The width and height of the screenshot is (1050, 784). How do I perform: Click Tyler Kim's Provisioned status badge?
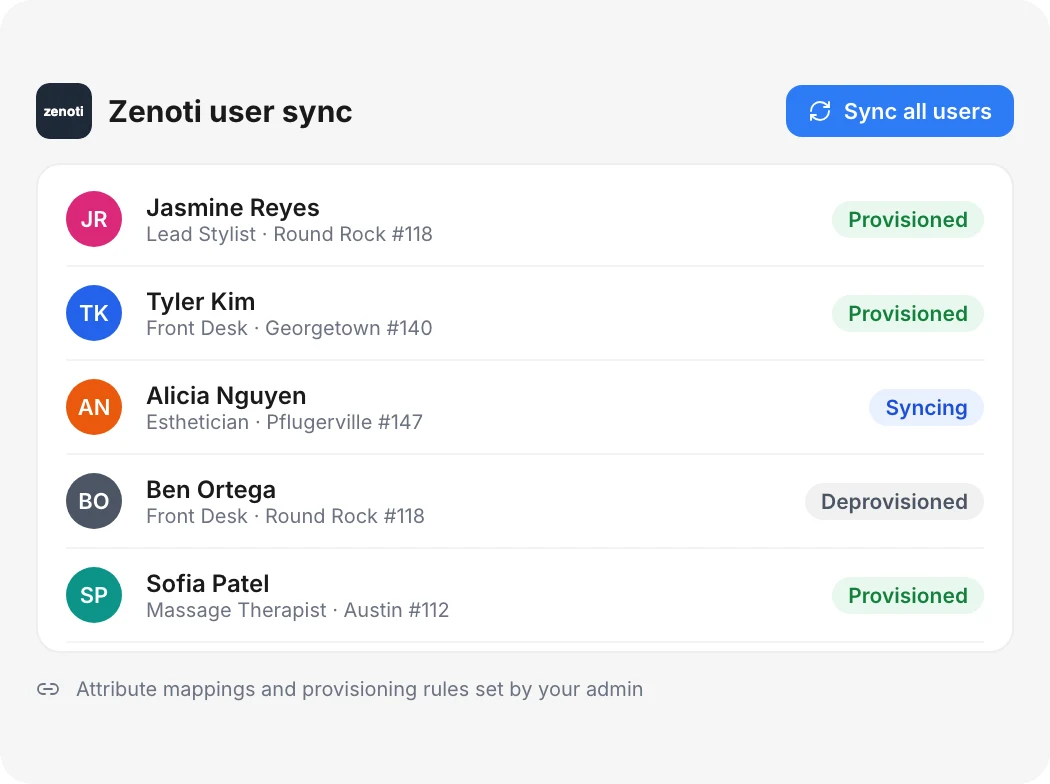point(907,313)
